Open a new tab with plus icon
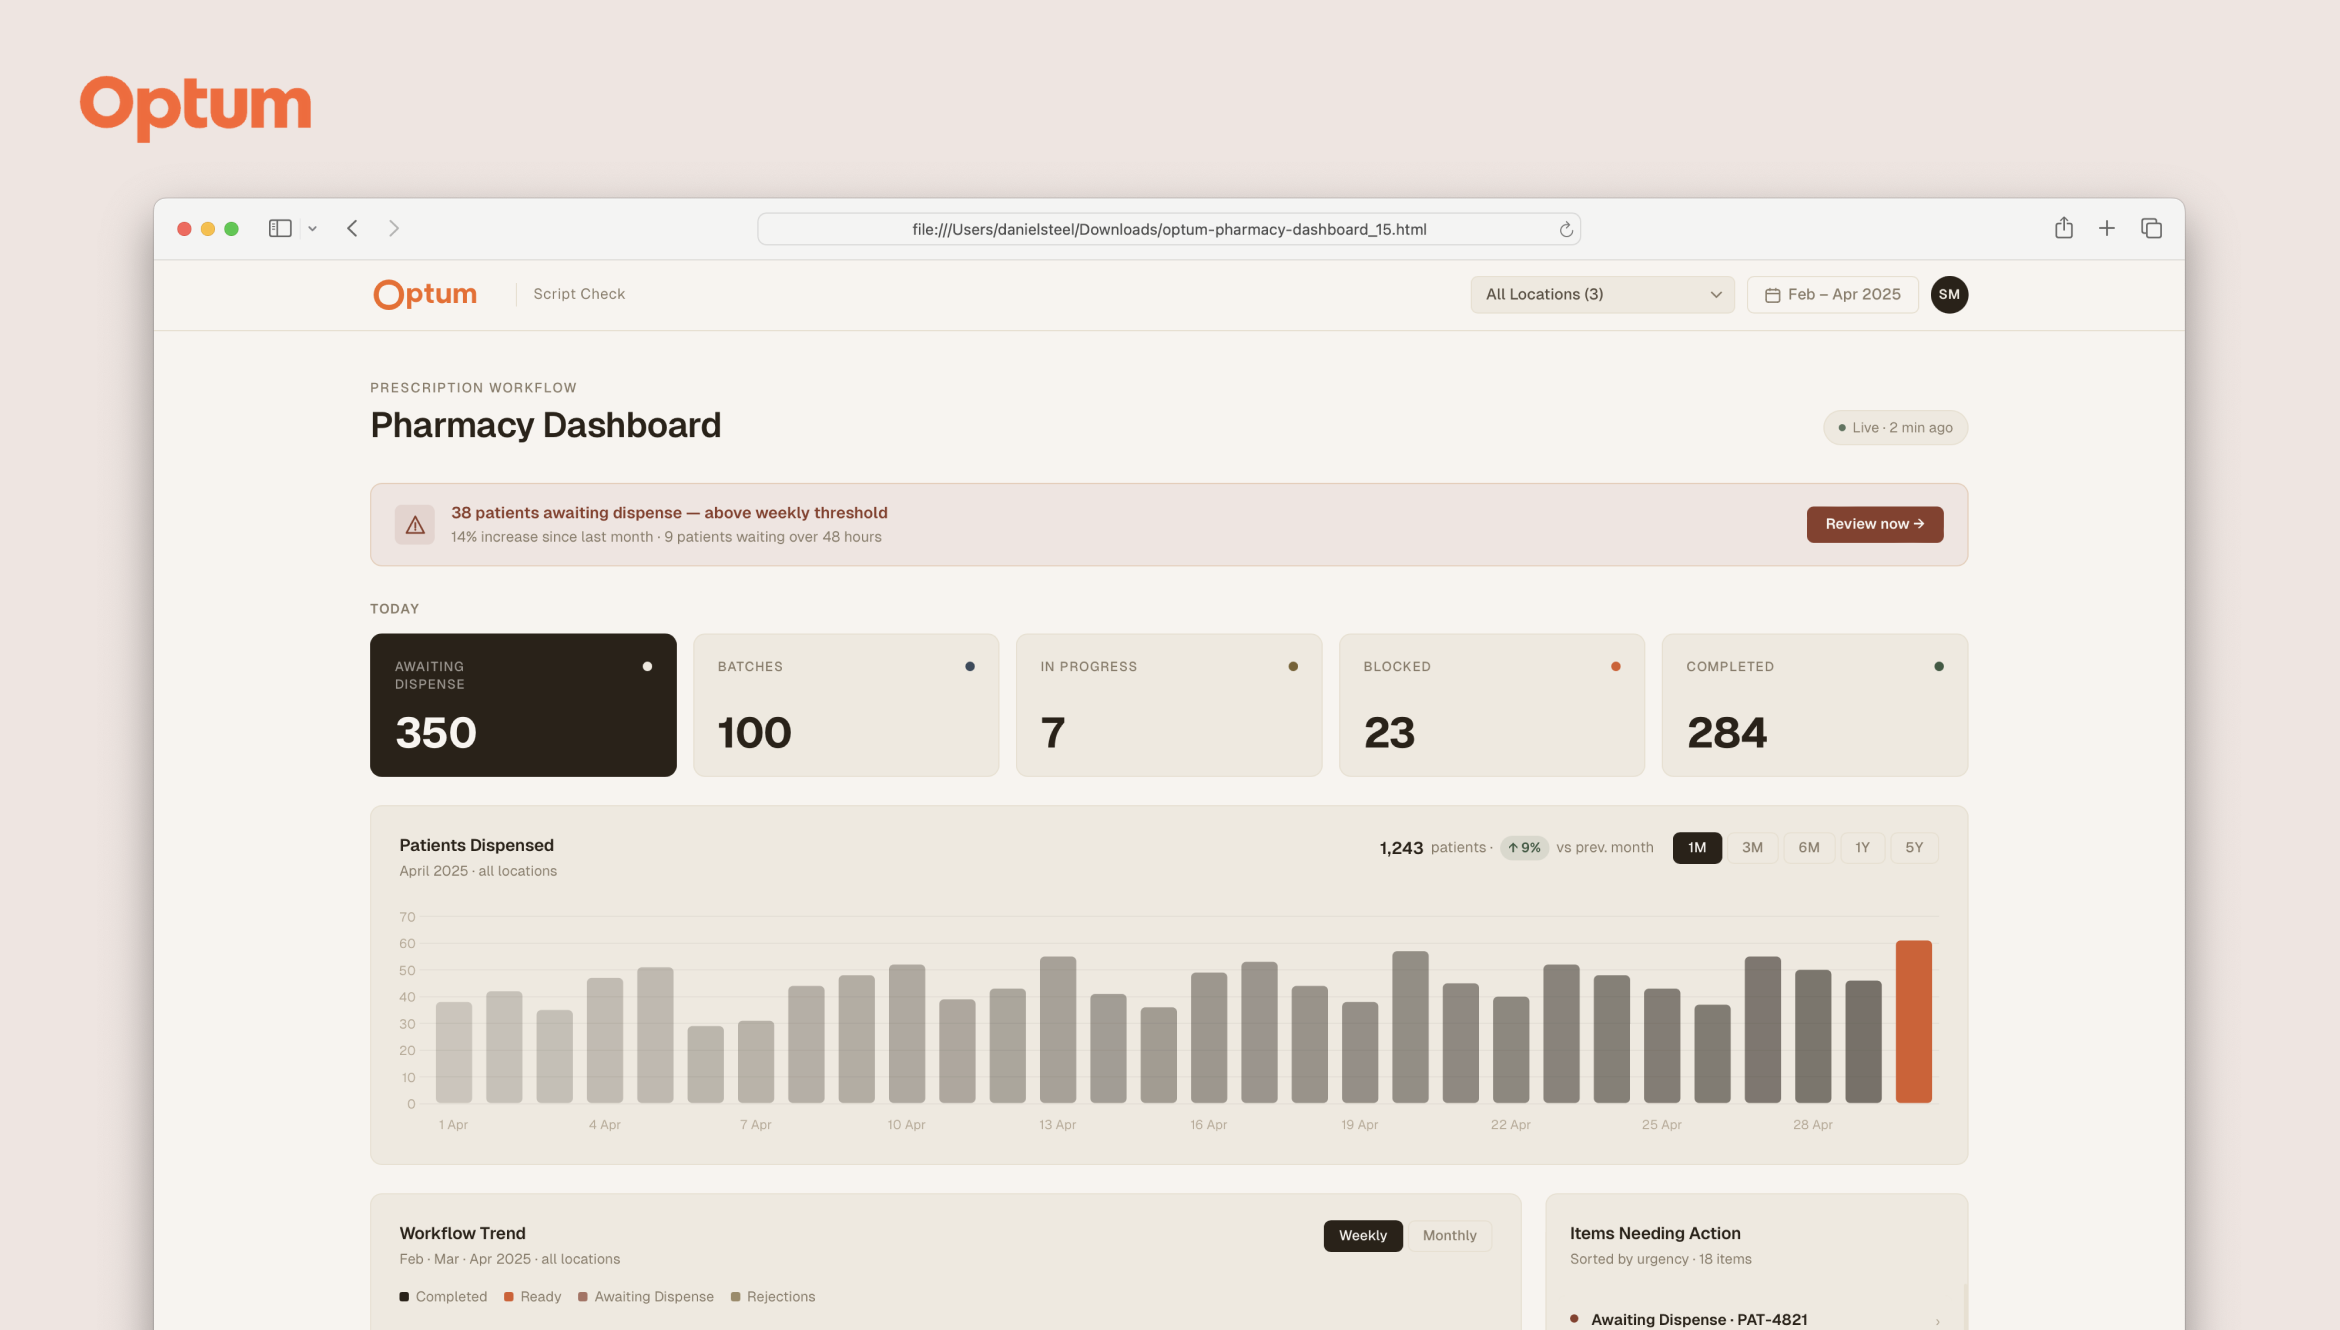 pyautogui.click(x=2107, y=228)
